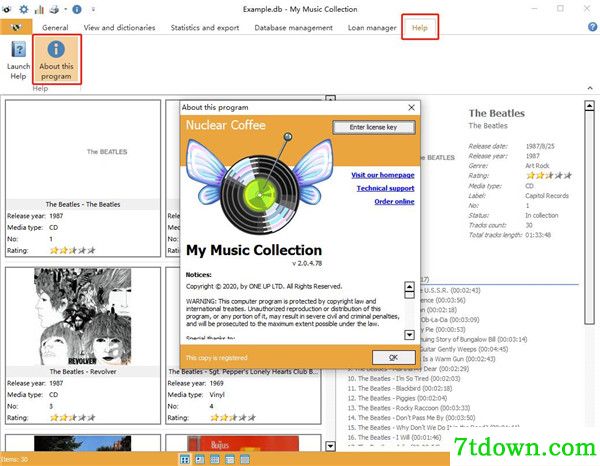Click the rating stars of the Sgt. Pepper's card
Screen dimensions: 600x466
click(233, 417)
